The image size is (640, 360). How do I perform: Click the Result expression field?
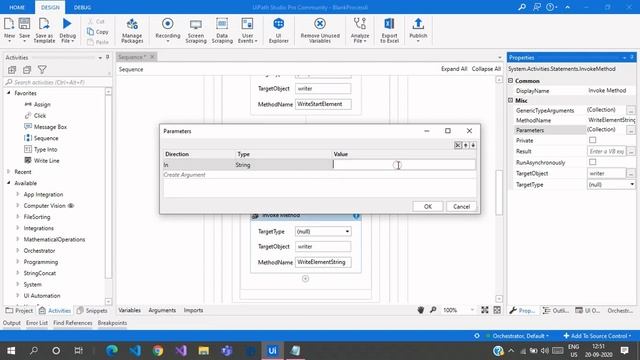tap(607, 151)
